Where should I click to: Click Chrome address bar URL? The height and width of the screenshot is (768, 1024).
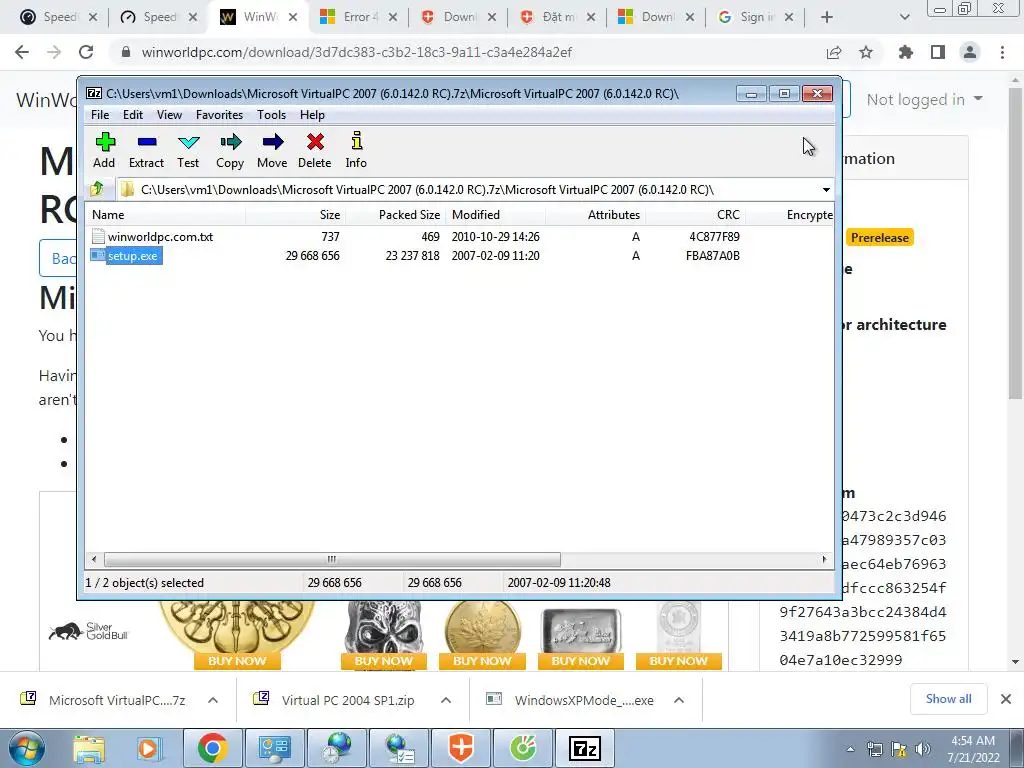pos(357,52)
